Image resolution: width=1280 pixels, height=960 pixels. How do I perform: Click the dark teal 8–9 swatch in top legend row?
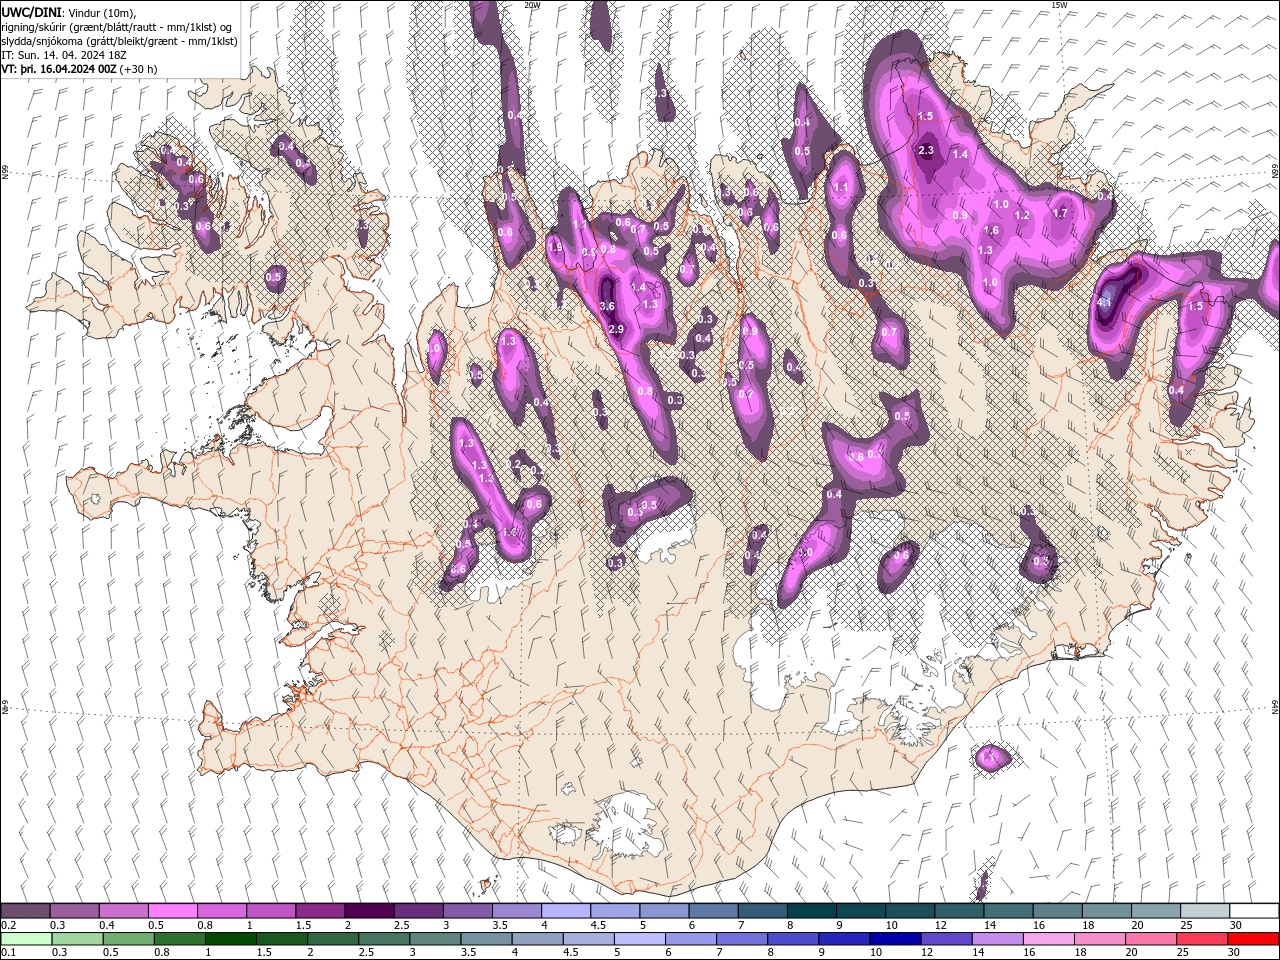pos(811,911)
